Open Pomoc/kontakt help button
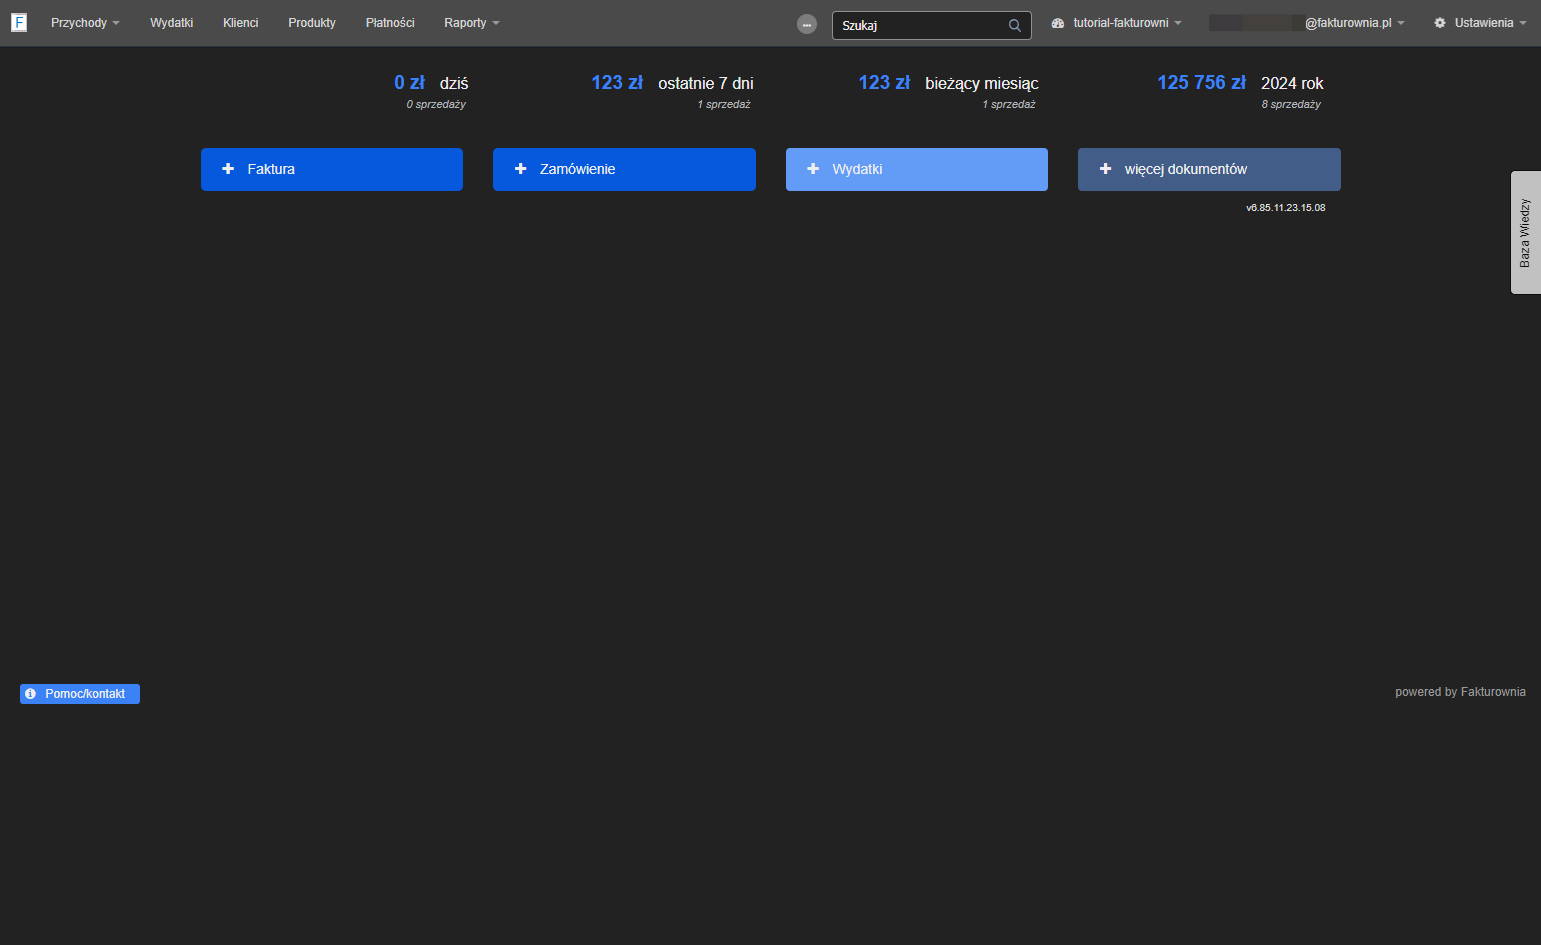Image resolution: width=1541 pixels, height=945 pixels. (80, 694)
